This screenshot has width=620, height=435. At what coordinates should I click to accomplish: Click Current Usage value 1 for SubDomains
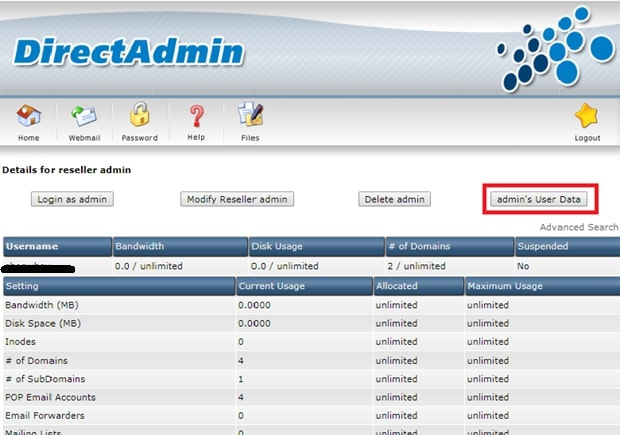tap(241, 379)
